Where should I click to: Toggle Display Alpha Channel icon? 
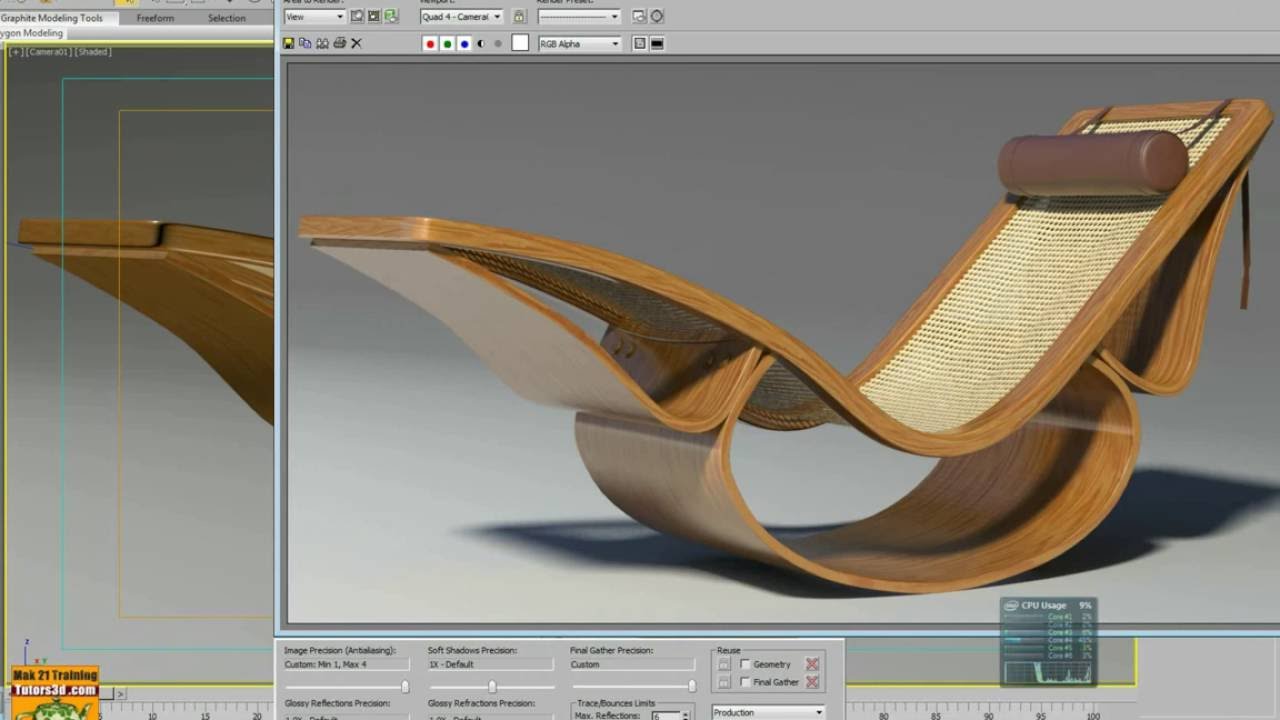pos(481,44)
